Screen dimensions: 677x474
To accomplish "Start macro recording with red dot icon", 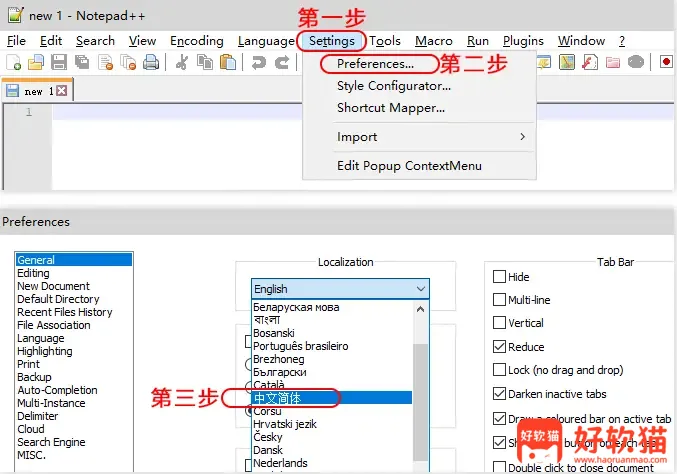I will [x=666, y=62].
